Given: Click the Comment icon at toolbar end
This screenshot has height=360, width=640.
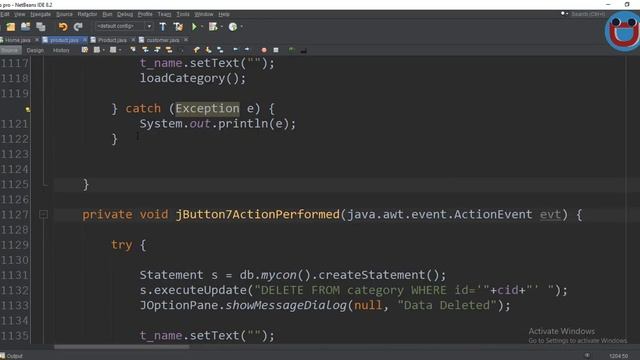Looking at the screenshot, I should click(x=304, y=51).
